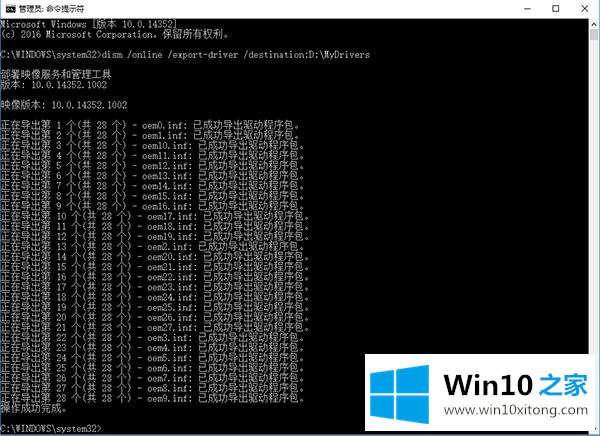The height and width of the screenshot is (436, 600).
Task: Click the oem0.inf export result line
Action: [150, 125]
